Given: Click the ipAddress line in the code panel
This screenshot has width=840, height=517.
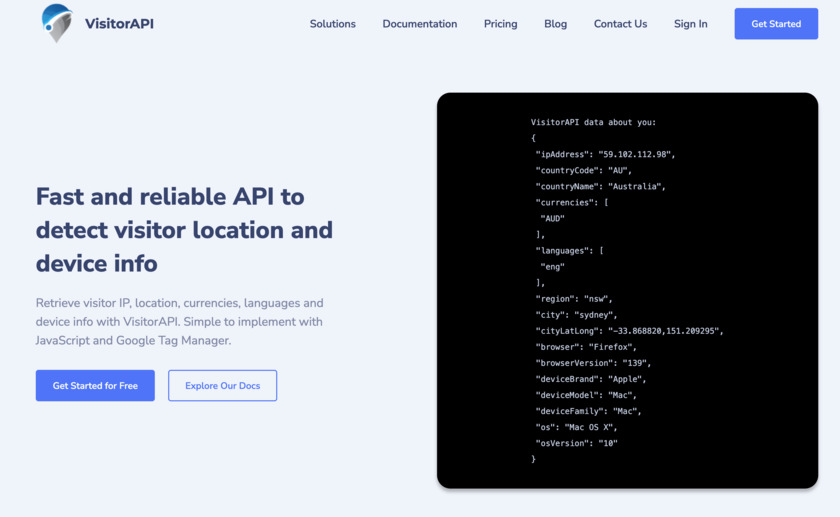Looking at the screenshot, I should click(605, 154).
